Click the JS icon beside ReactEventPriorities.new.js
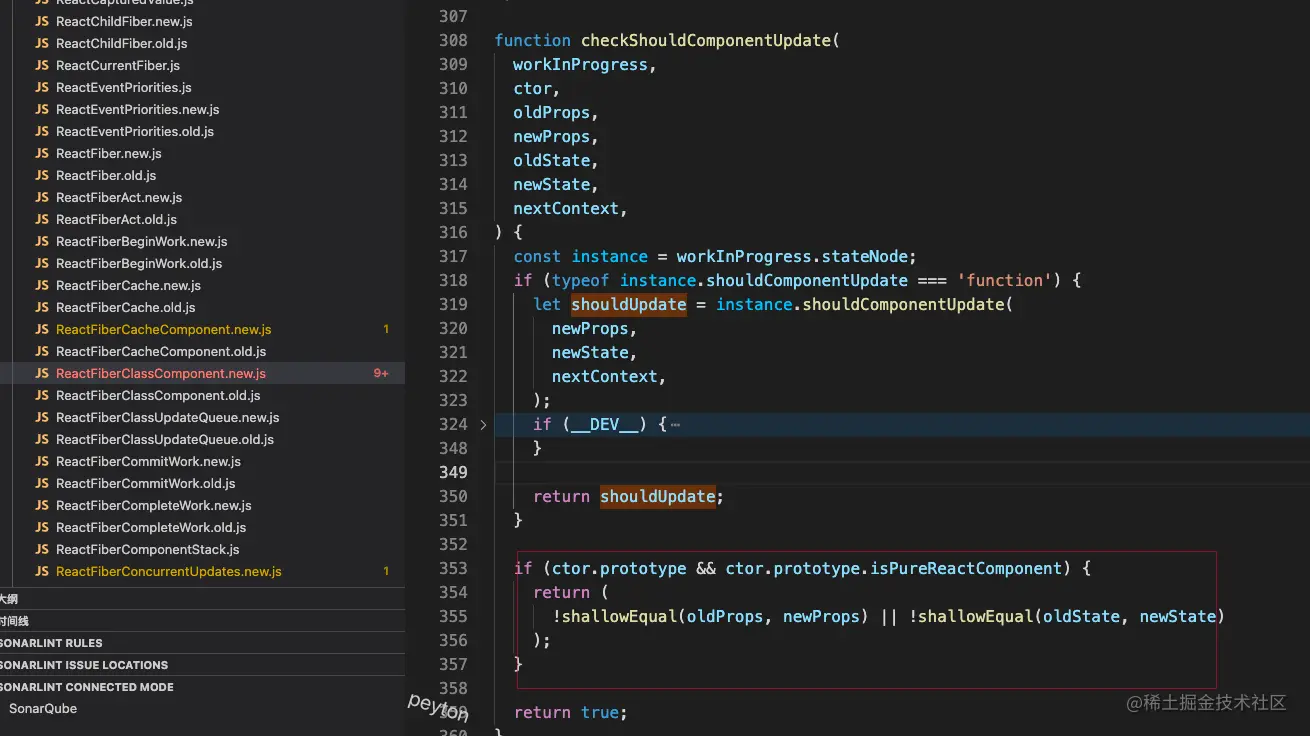1310x736 pixels. point(42,110)
